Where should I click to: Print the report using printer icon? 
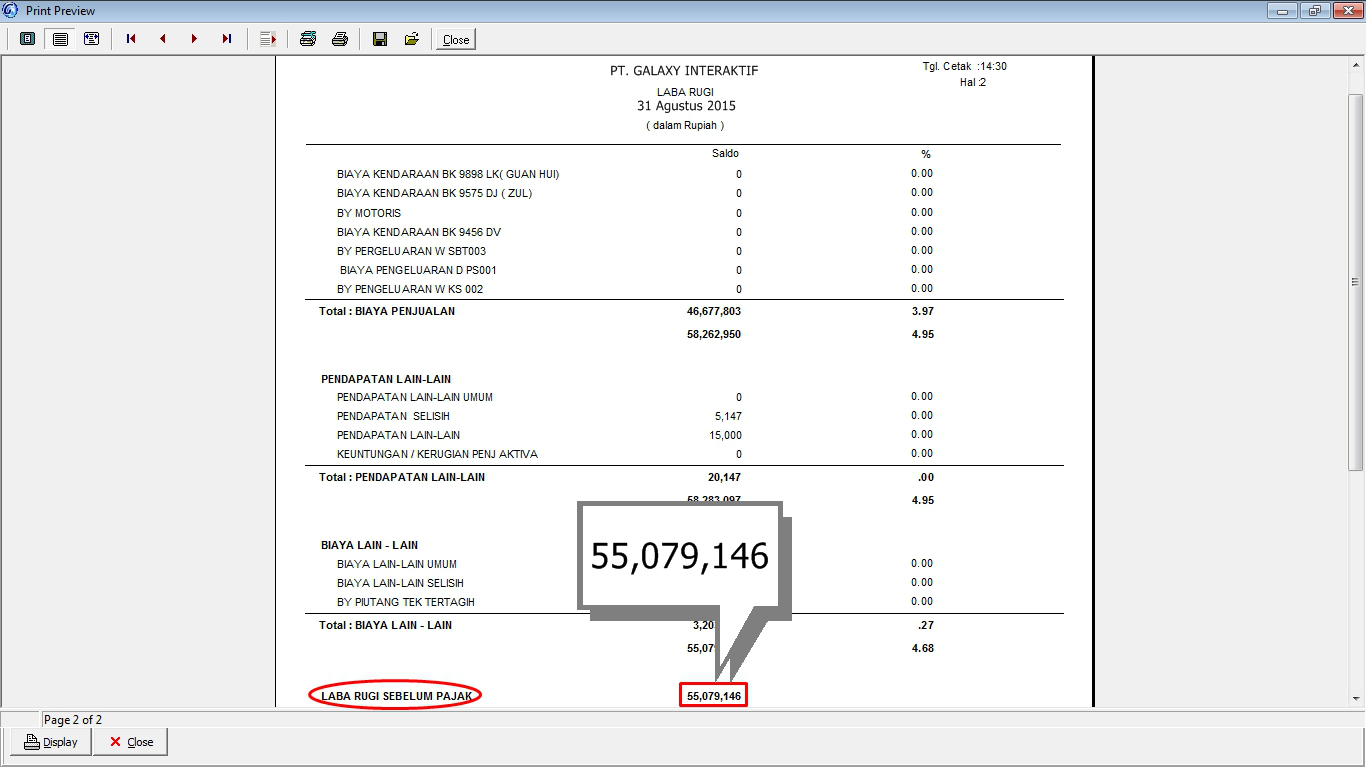coord(340,39)
